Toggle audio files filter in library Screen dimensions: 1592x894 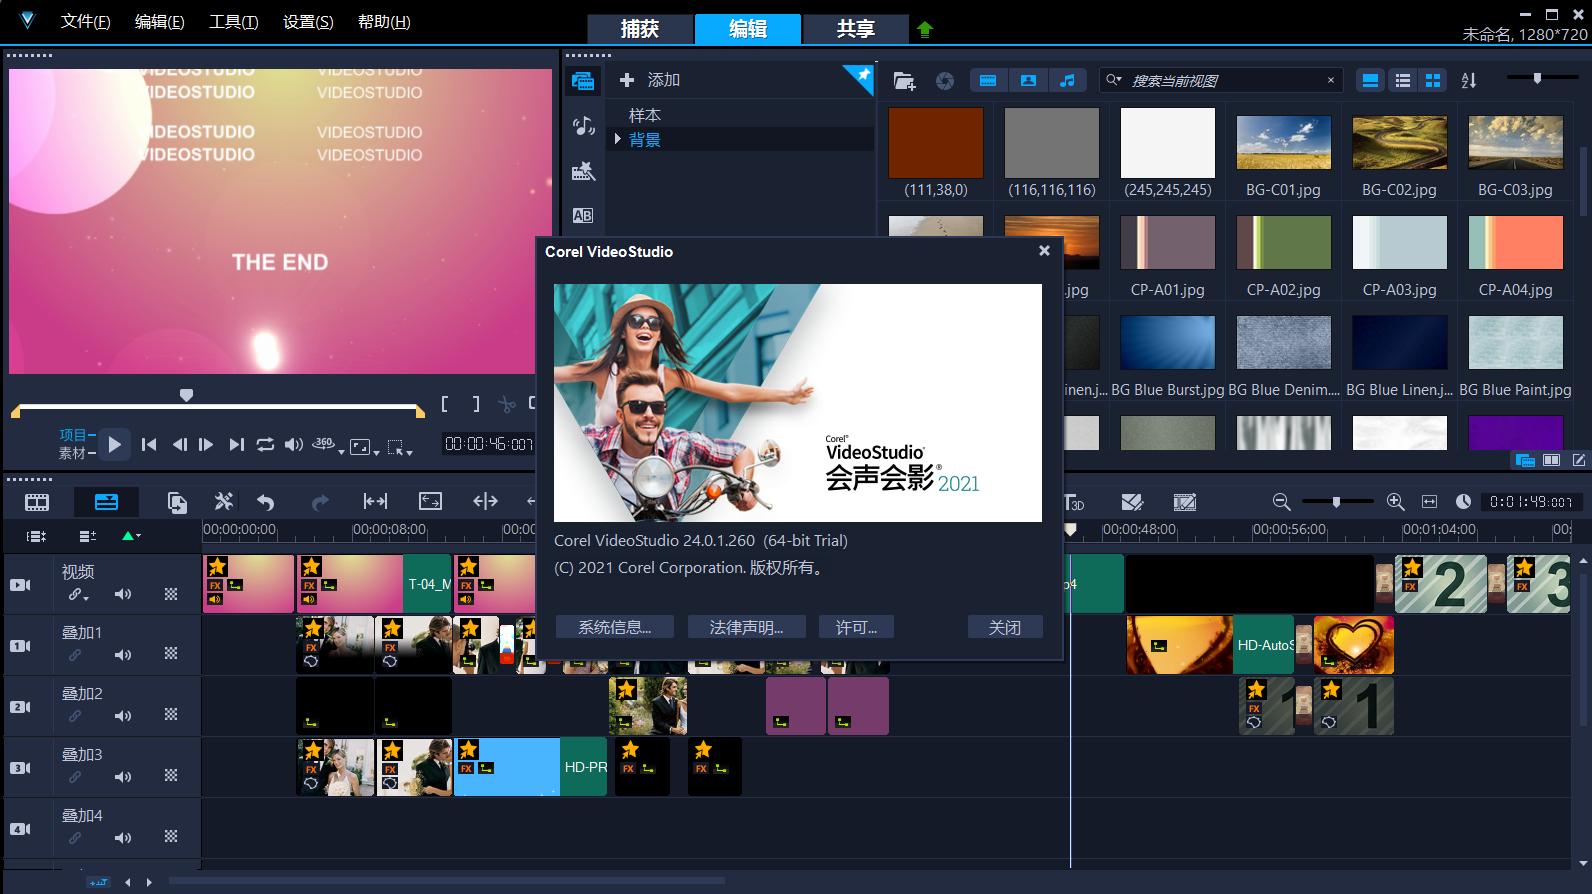1068,80
